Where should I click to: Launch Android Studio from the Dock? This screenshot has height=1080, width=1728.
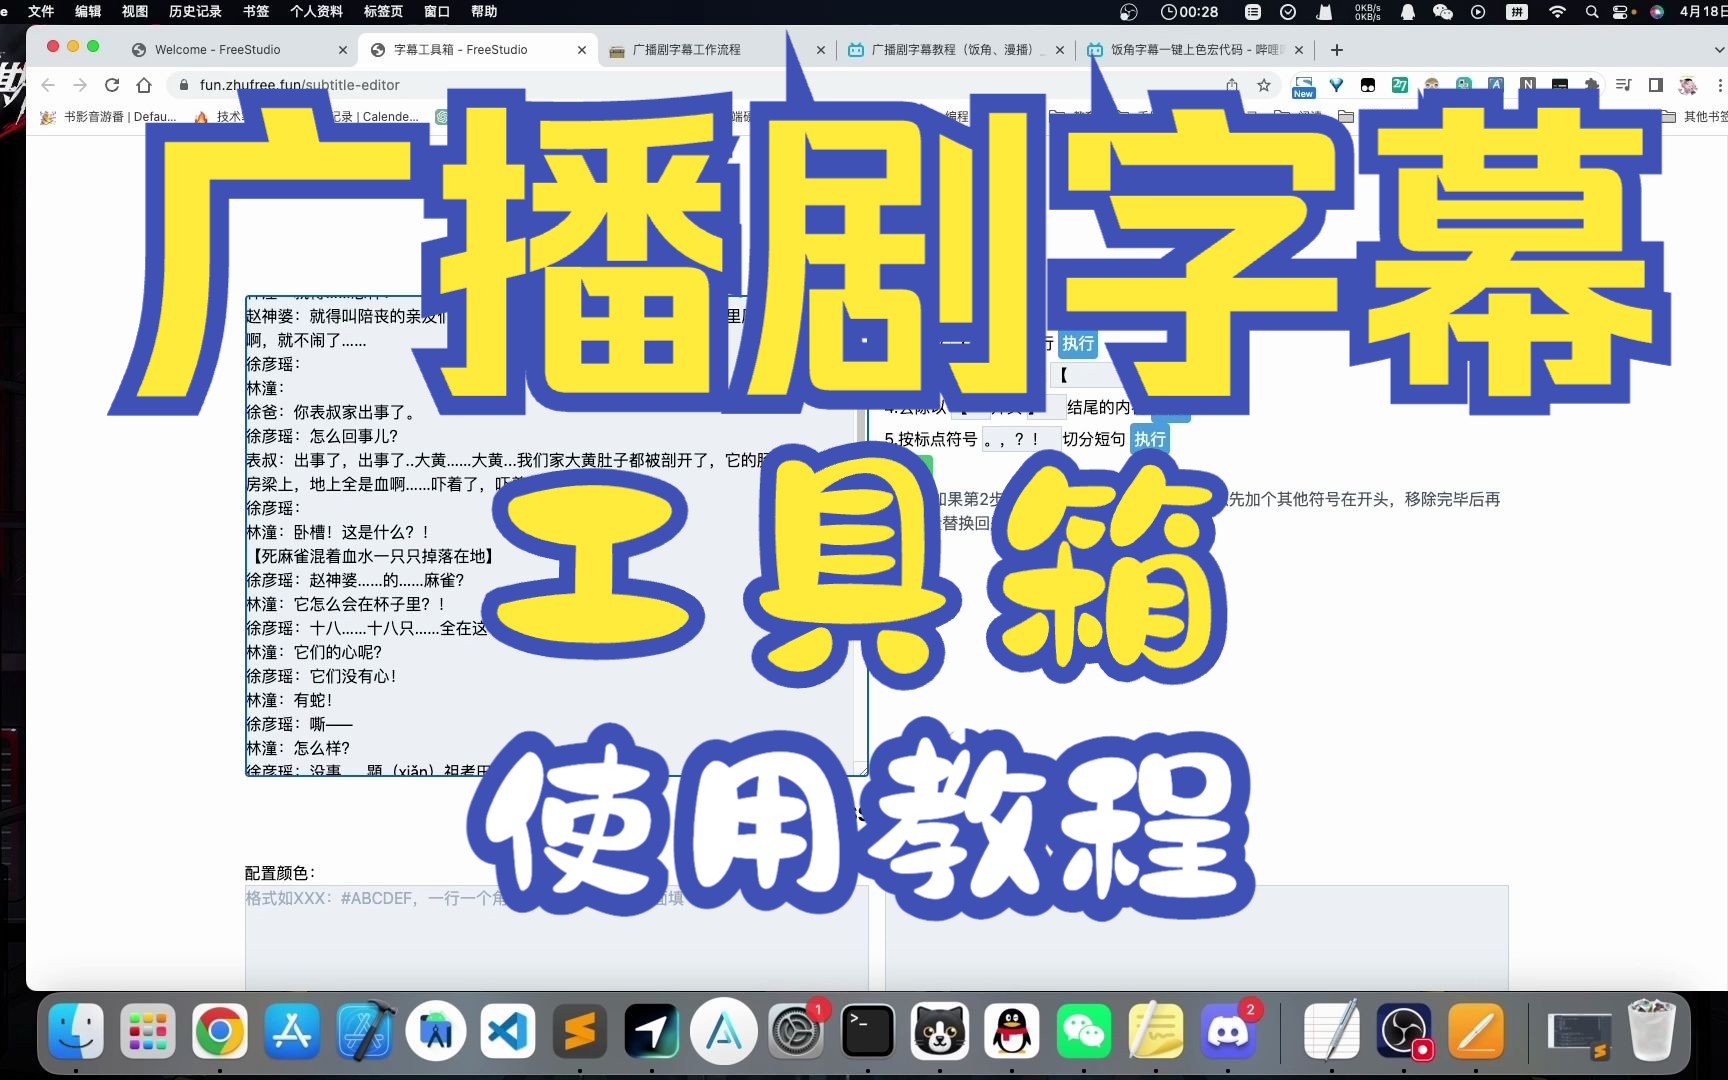(436, 1031)
